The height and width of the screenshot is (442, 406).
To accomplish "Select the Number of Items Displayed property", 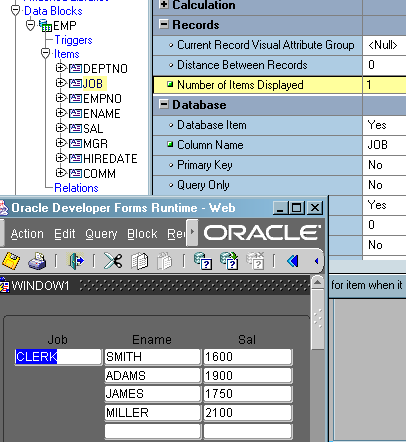I will point(258,85).
